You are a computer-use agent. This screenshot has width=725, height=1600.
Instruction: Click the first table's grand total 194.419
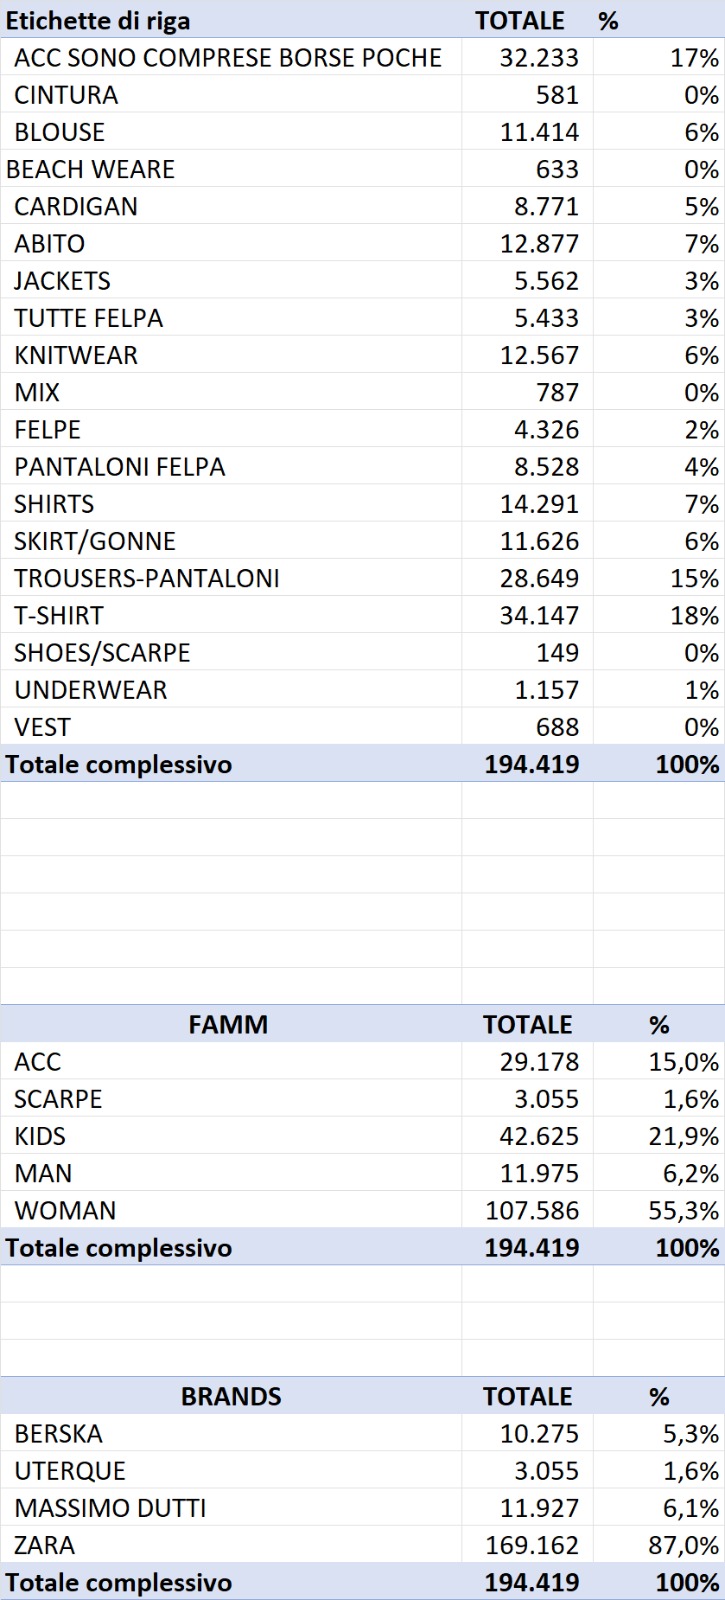[x=532, y=764]
